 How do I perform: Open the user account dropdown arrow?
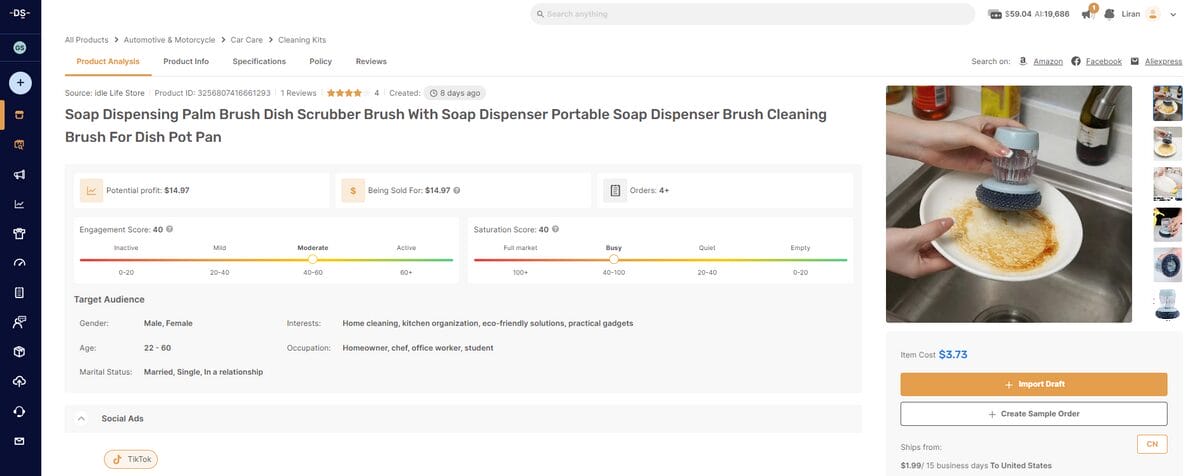[x=1174, y=14]
